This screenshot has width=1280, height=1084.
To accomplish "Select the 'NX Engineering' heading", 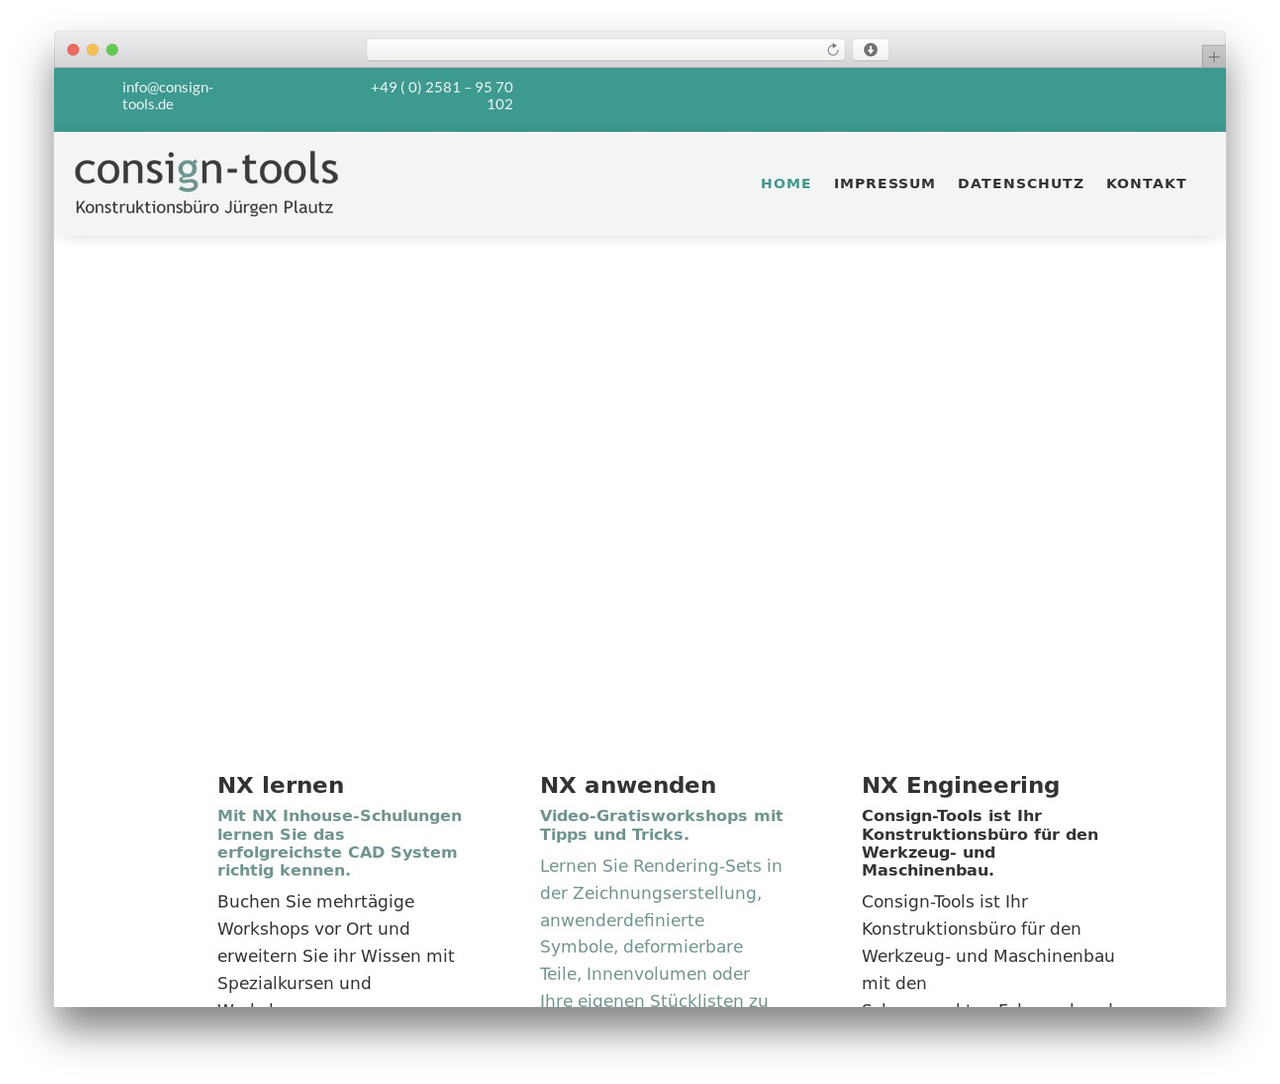I will (x=961, y=785).
